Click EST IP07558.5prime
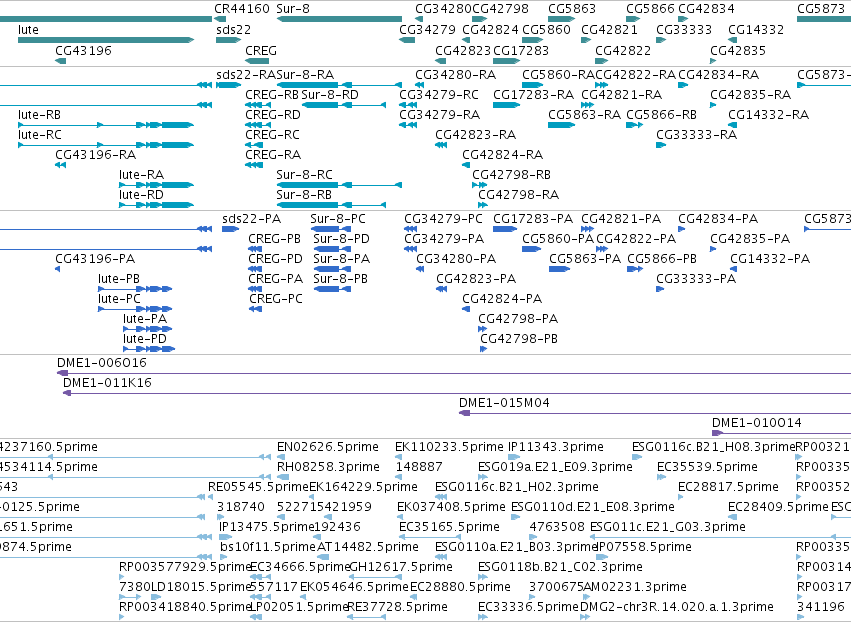This screenshot has height=622, width=851. click(x=644, y=547)
